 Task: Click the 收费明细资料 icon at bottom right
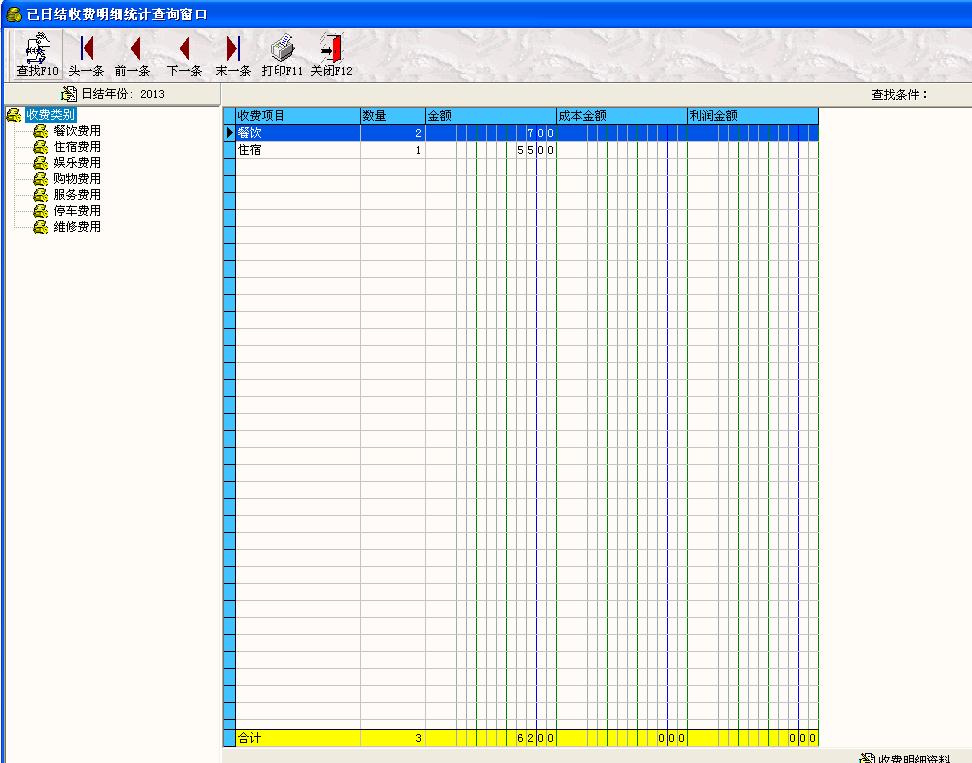coord(867,758)
